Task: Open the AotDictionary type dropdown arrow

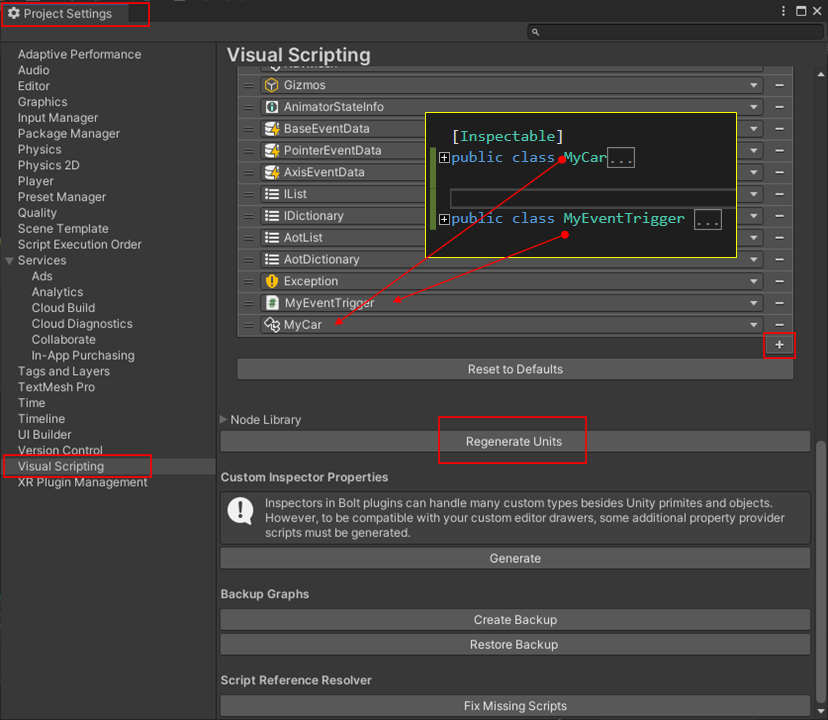Action: click(x=754, y=259)
